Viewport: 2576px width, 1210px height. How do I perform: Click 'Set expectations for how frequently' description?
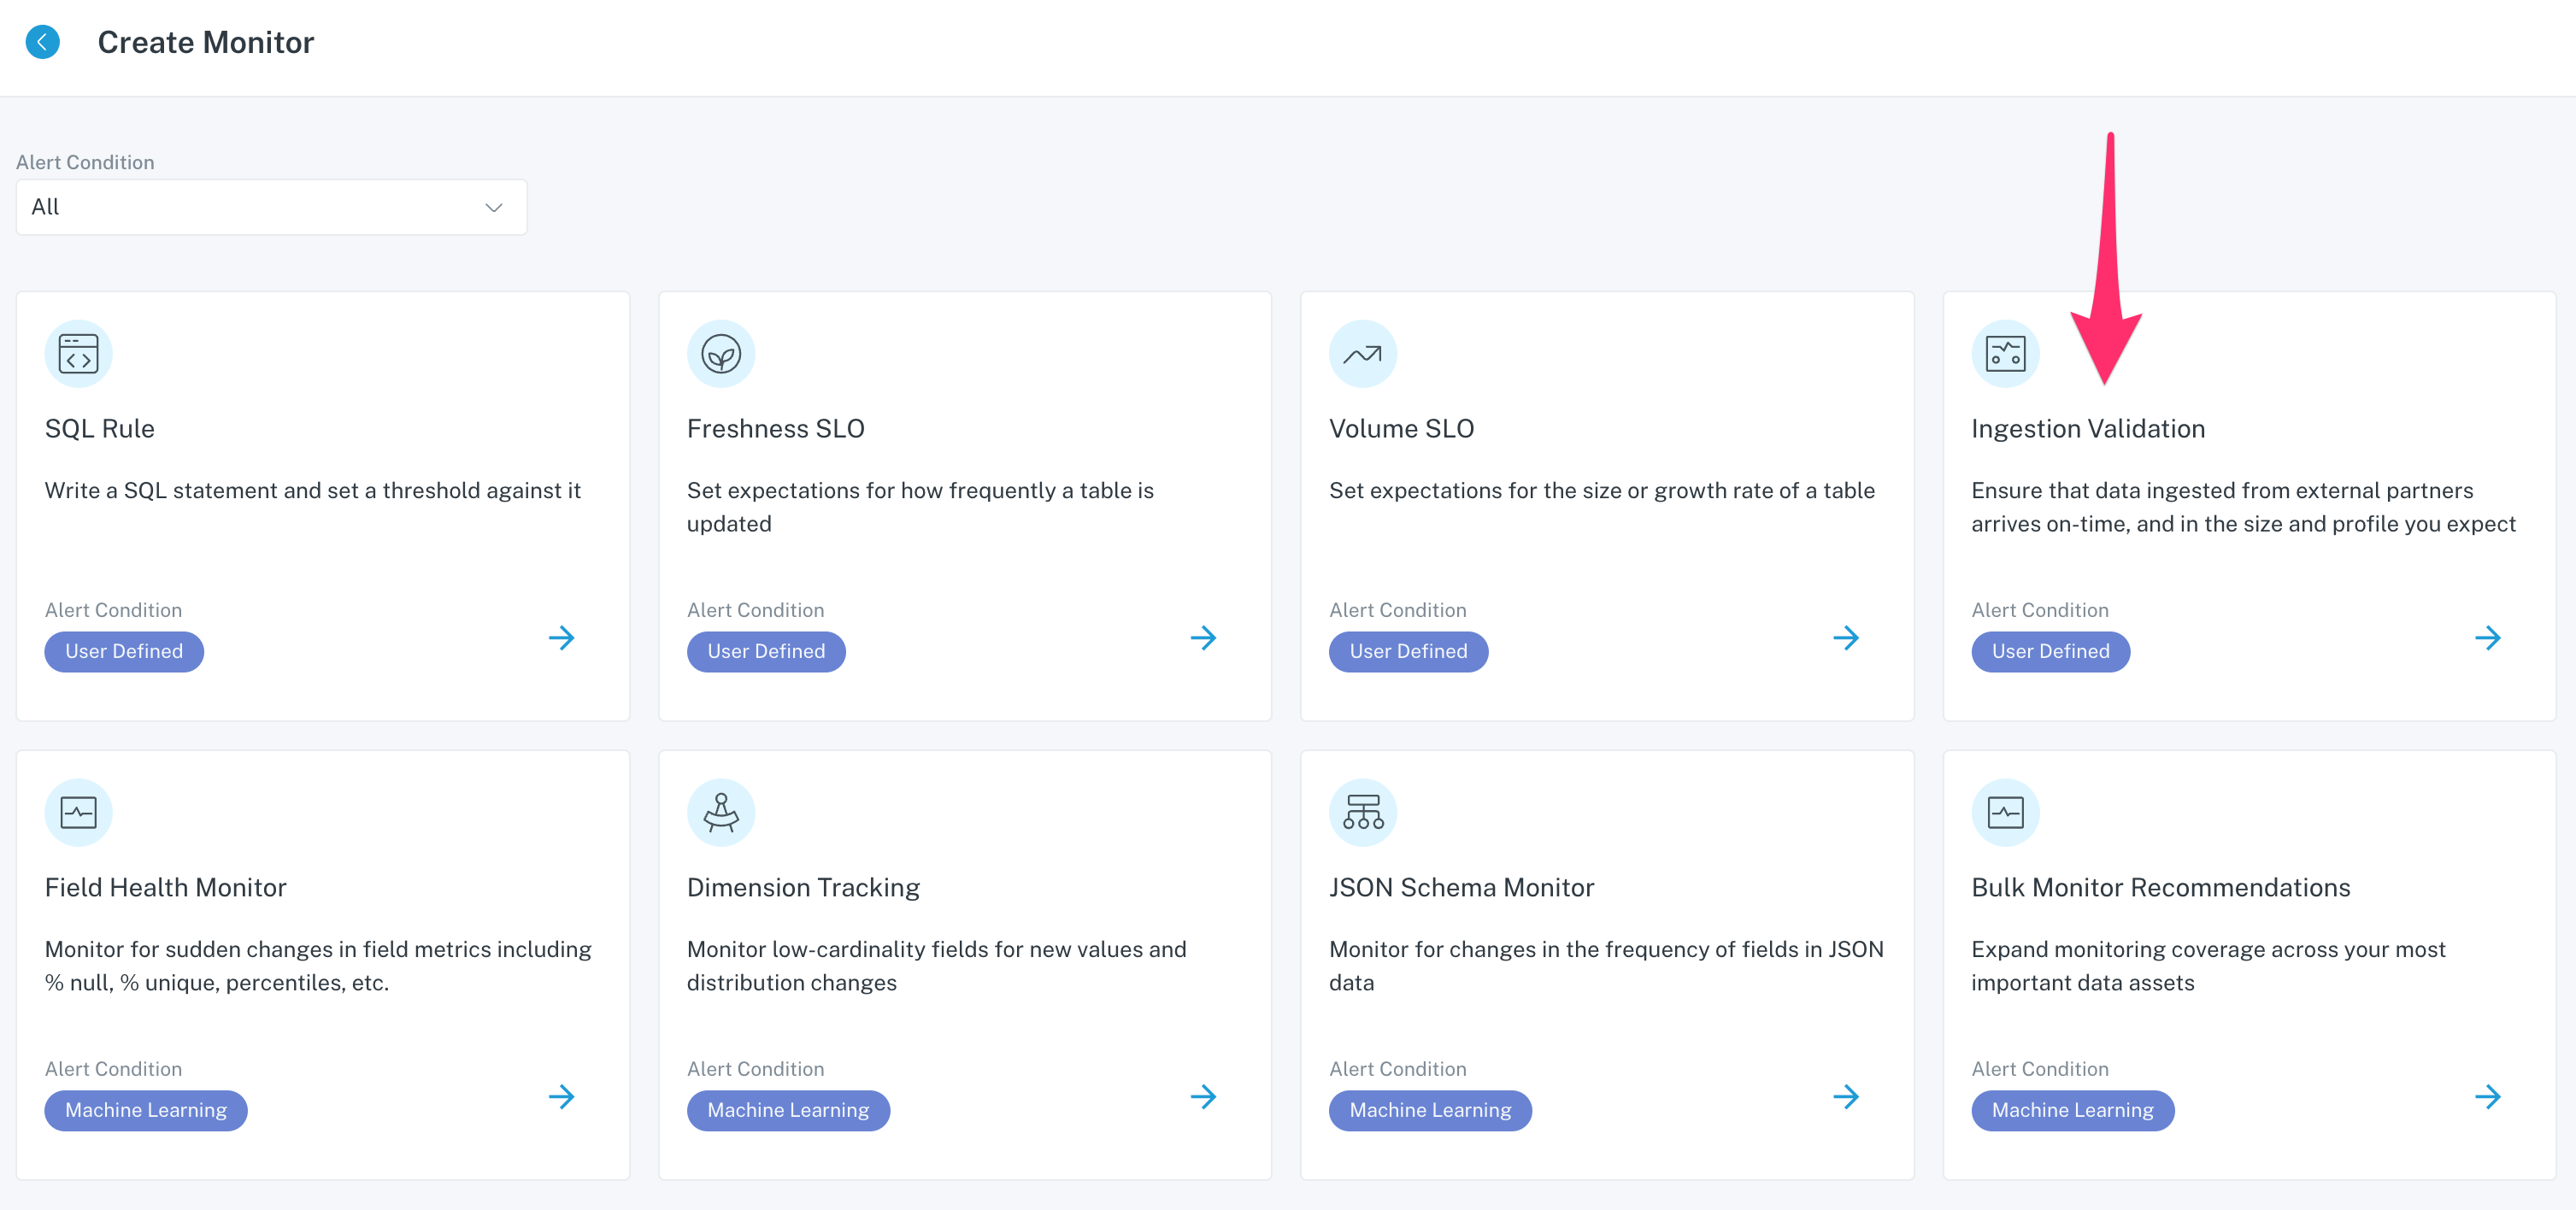pos(920,507)
